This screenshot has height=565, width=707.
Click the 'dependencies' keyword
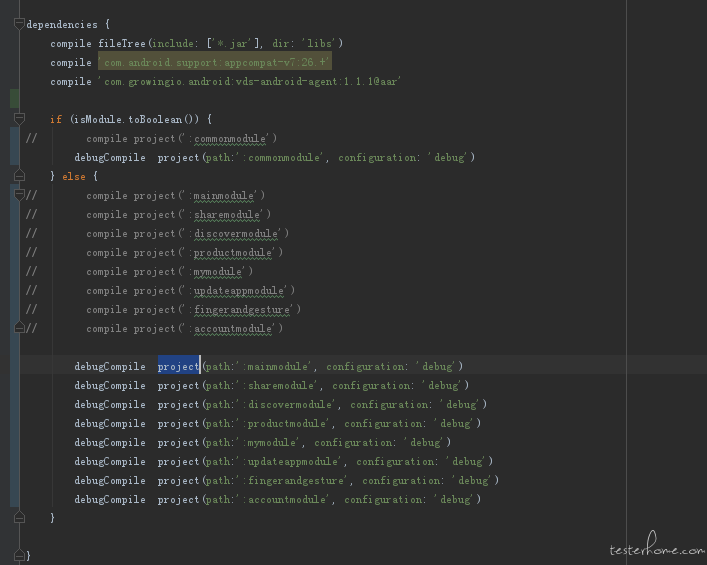62,24
